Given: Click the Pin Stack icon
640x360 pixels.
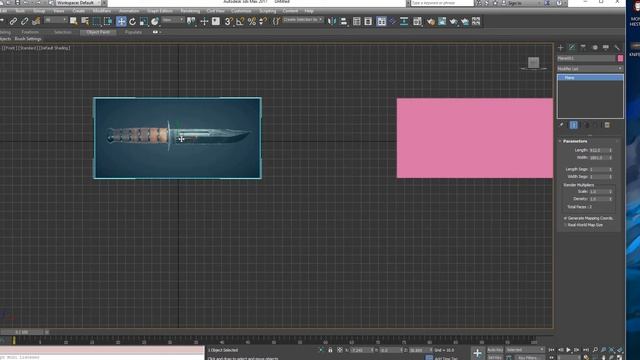Looking at the screenshot, I should (562, 125).
